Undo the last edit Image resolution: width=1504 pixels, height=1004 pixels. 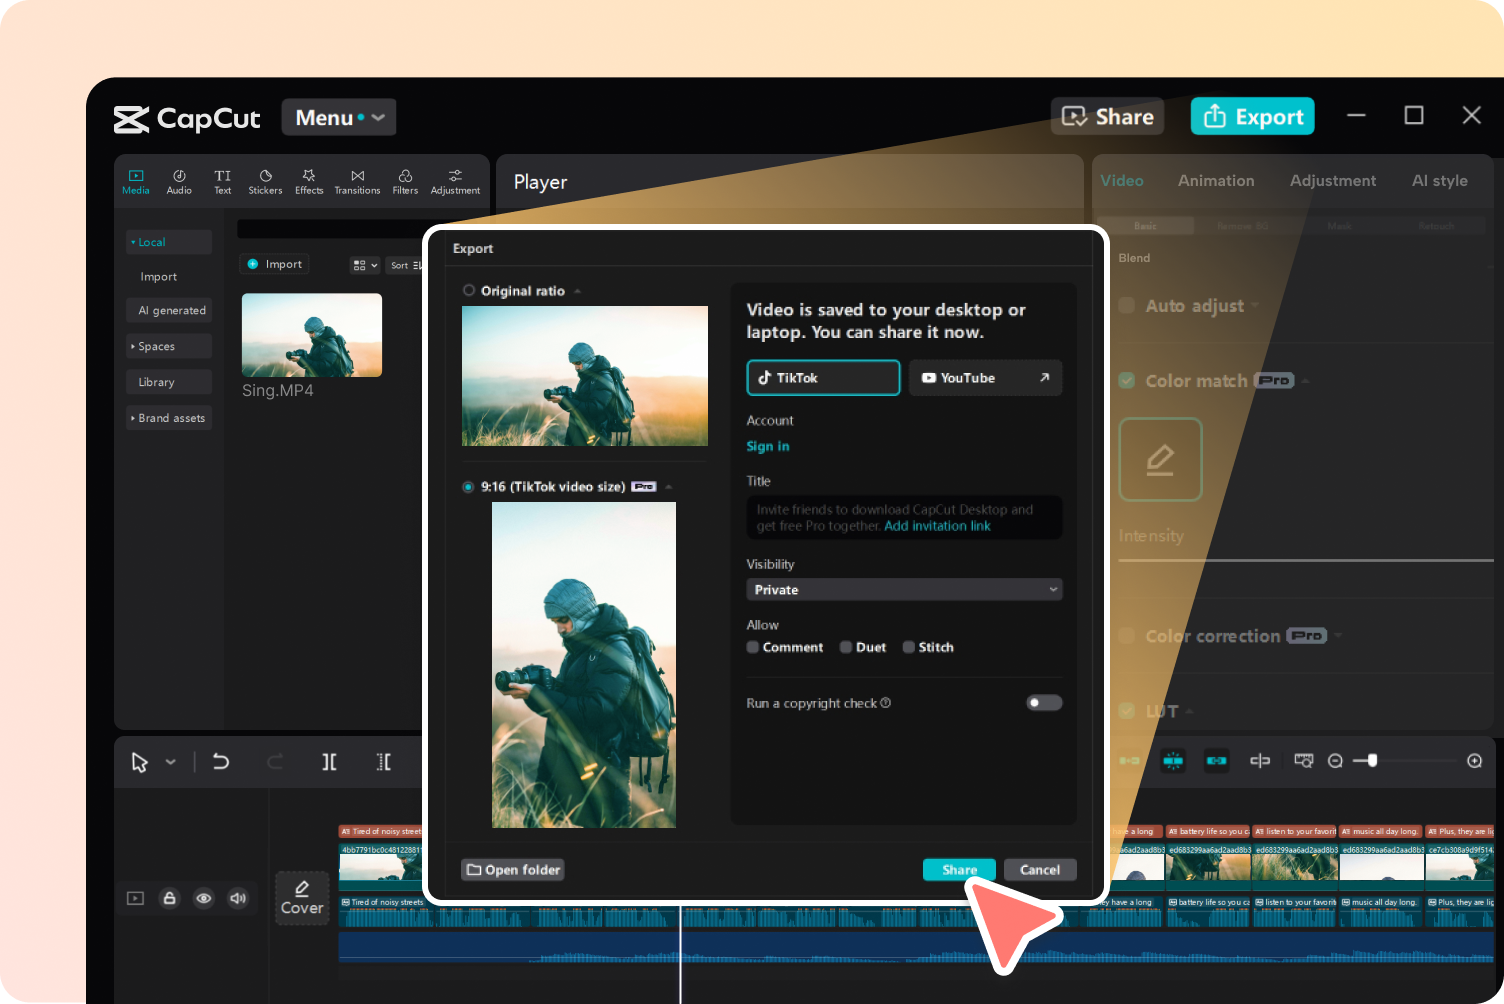point(221,762)
